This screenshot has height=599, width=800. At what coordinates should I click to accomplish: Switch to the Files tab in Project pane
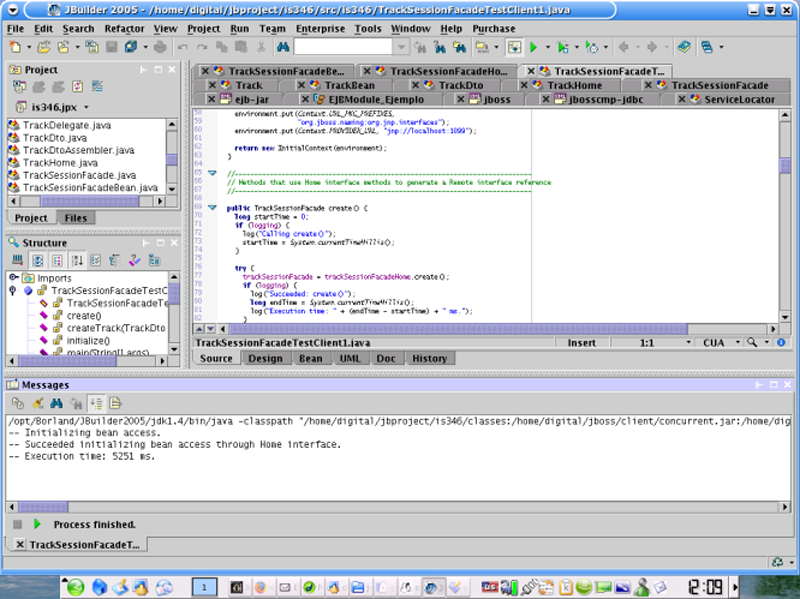coord(75,218)
